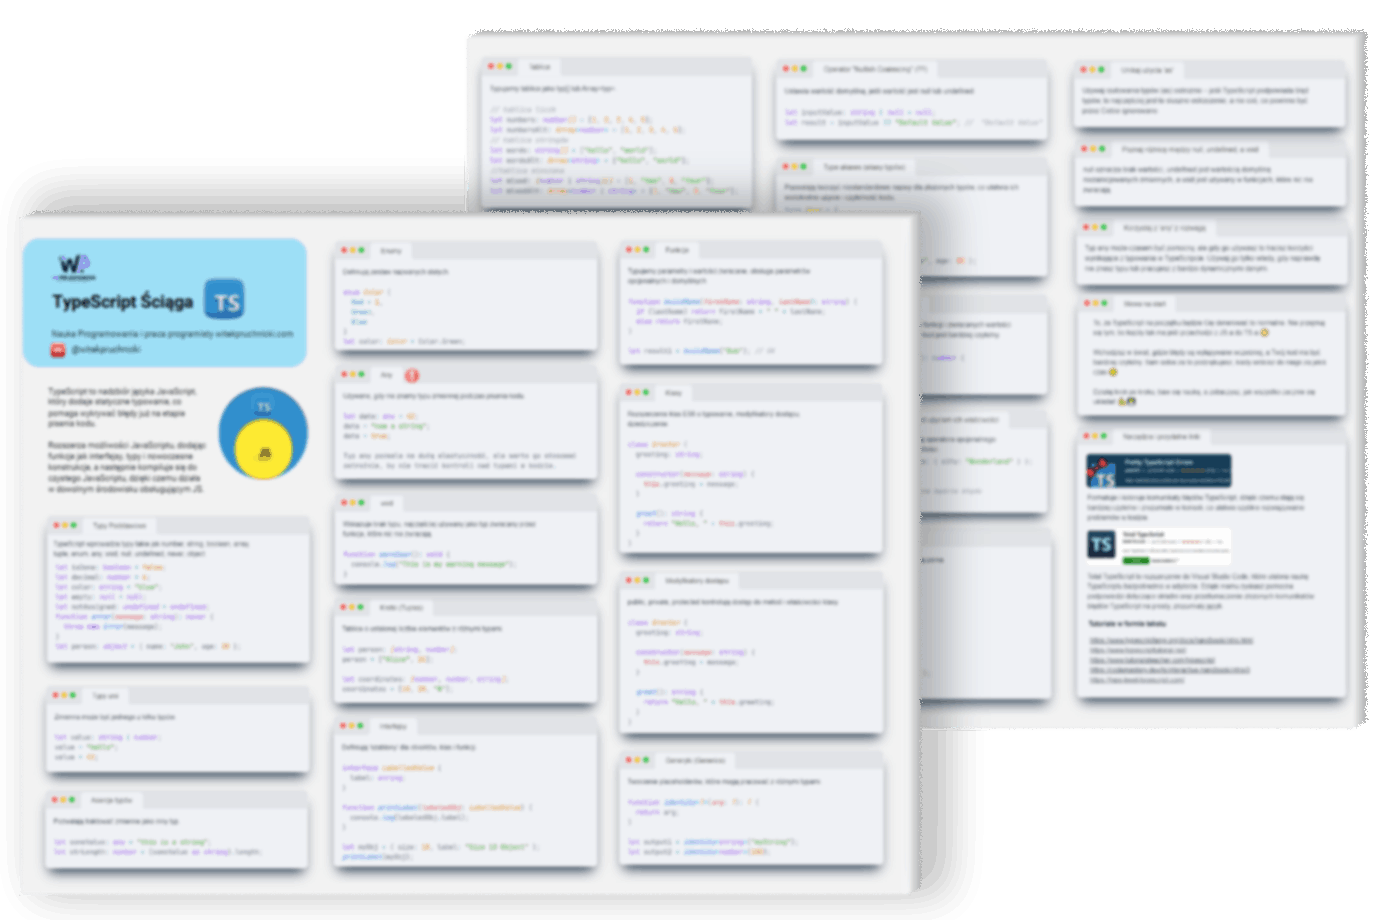Viewport: 1380px width, 920px height.
Task: Click the "TypeScript Ściąga" title text
Action: tap(123, 301)
